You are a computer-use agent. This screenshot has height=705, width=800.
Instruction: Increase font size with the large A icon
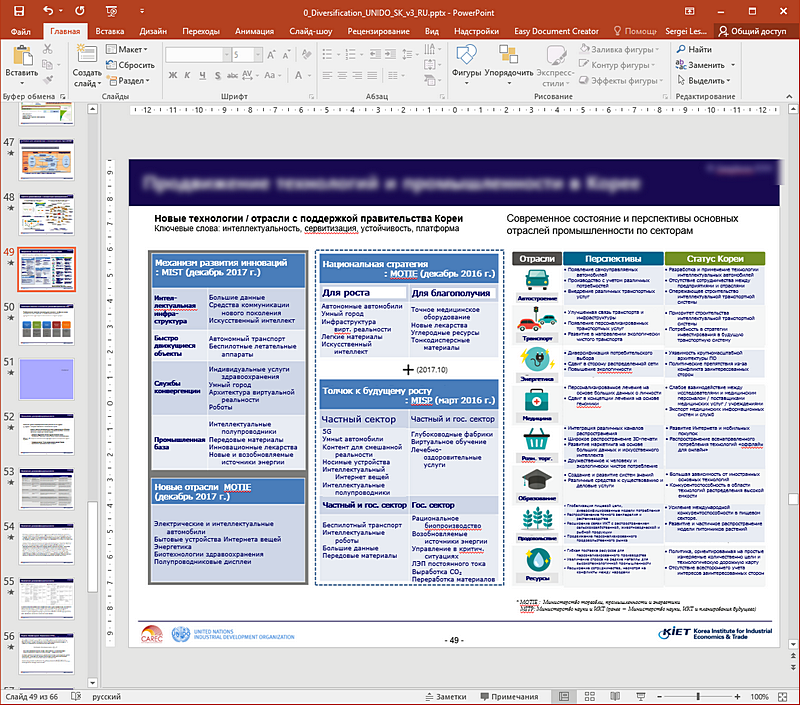(271, 55)
